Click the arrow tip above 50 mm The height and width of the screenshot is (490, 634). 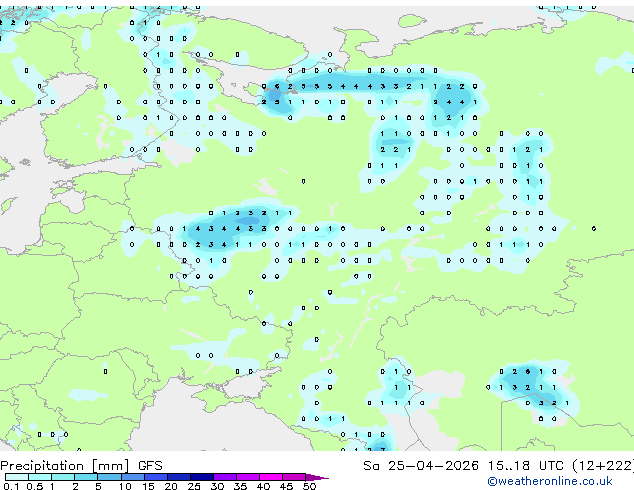tap(317, 477)
